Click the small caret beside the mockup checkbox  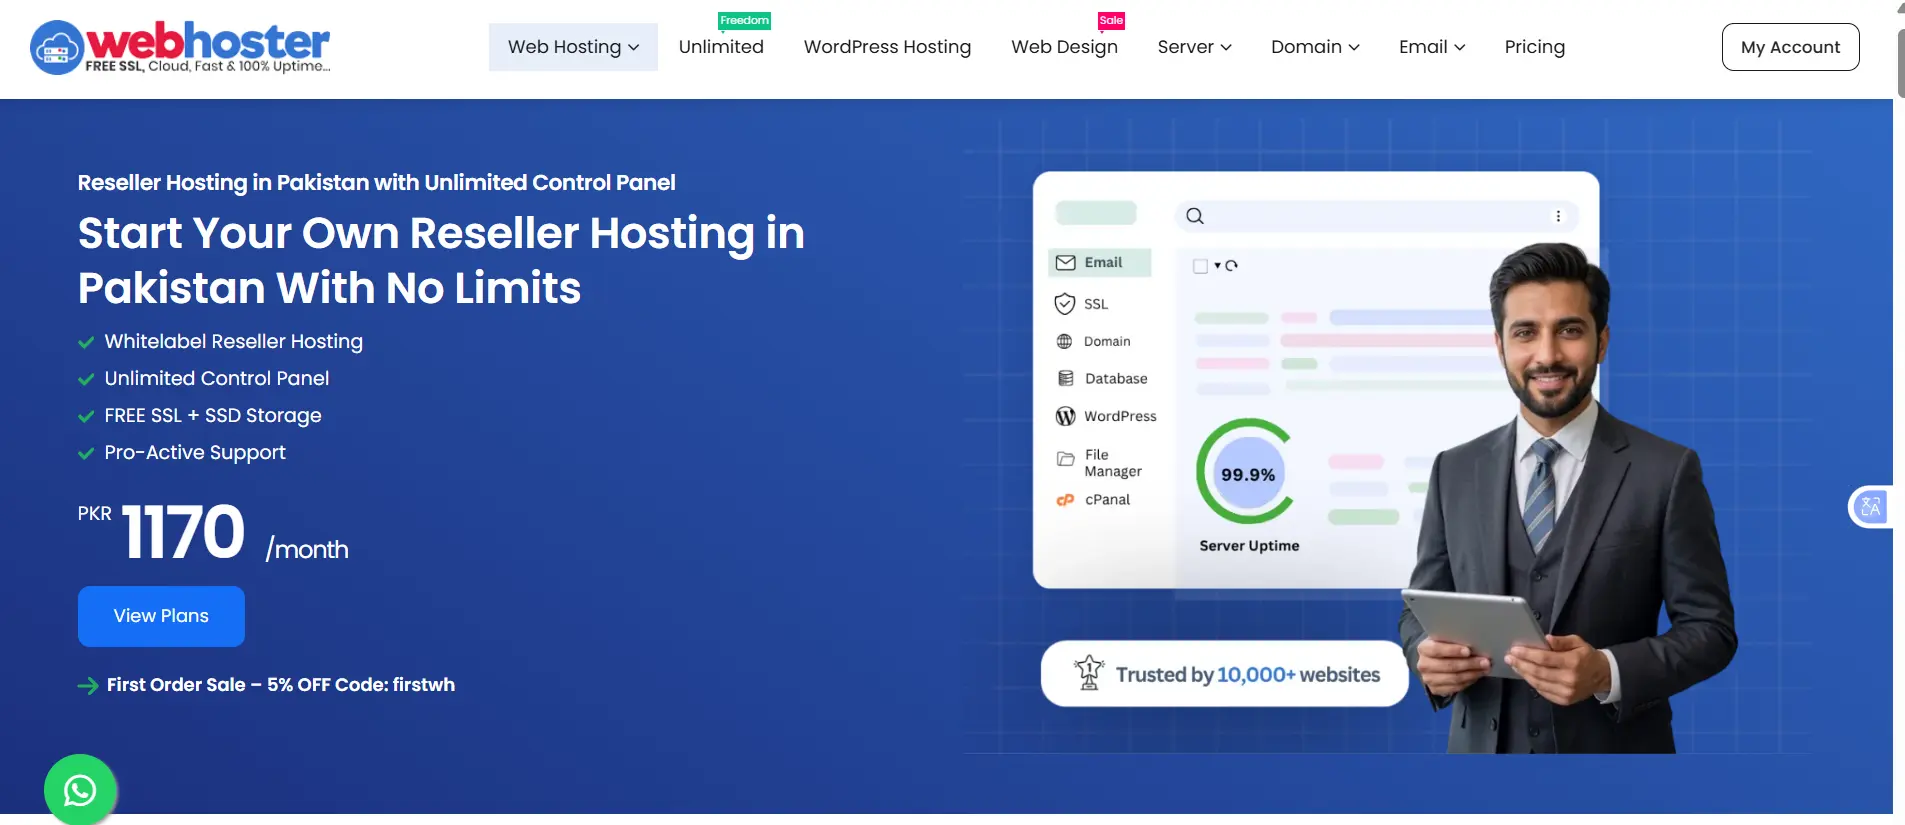click(1217, 265)
